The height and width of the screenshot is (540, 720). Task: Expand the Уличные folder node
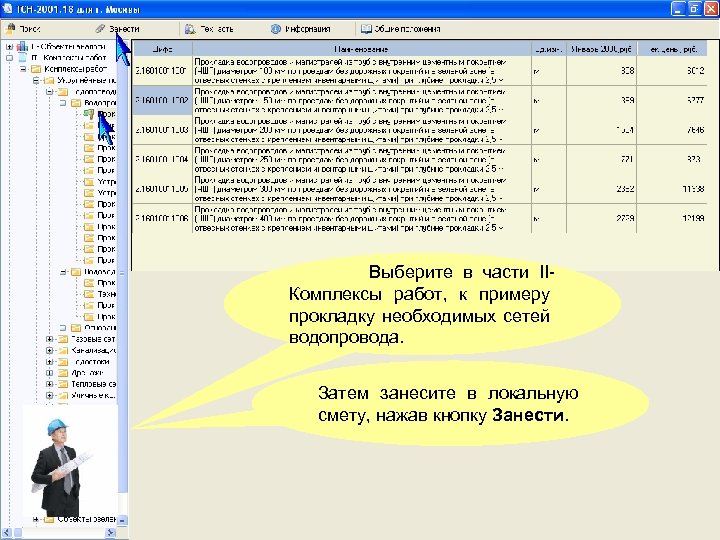coord(50,395)
